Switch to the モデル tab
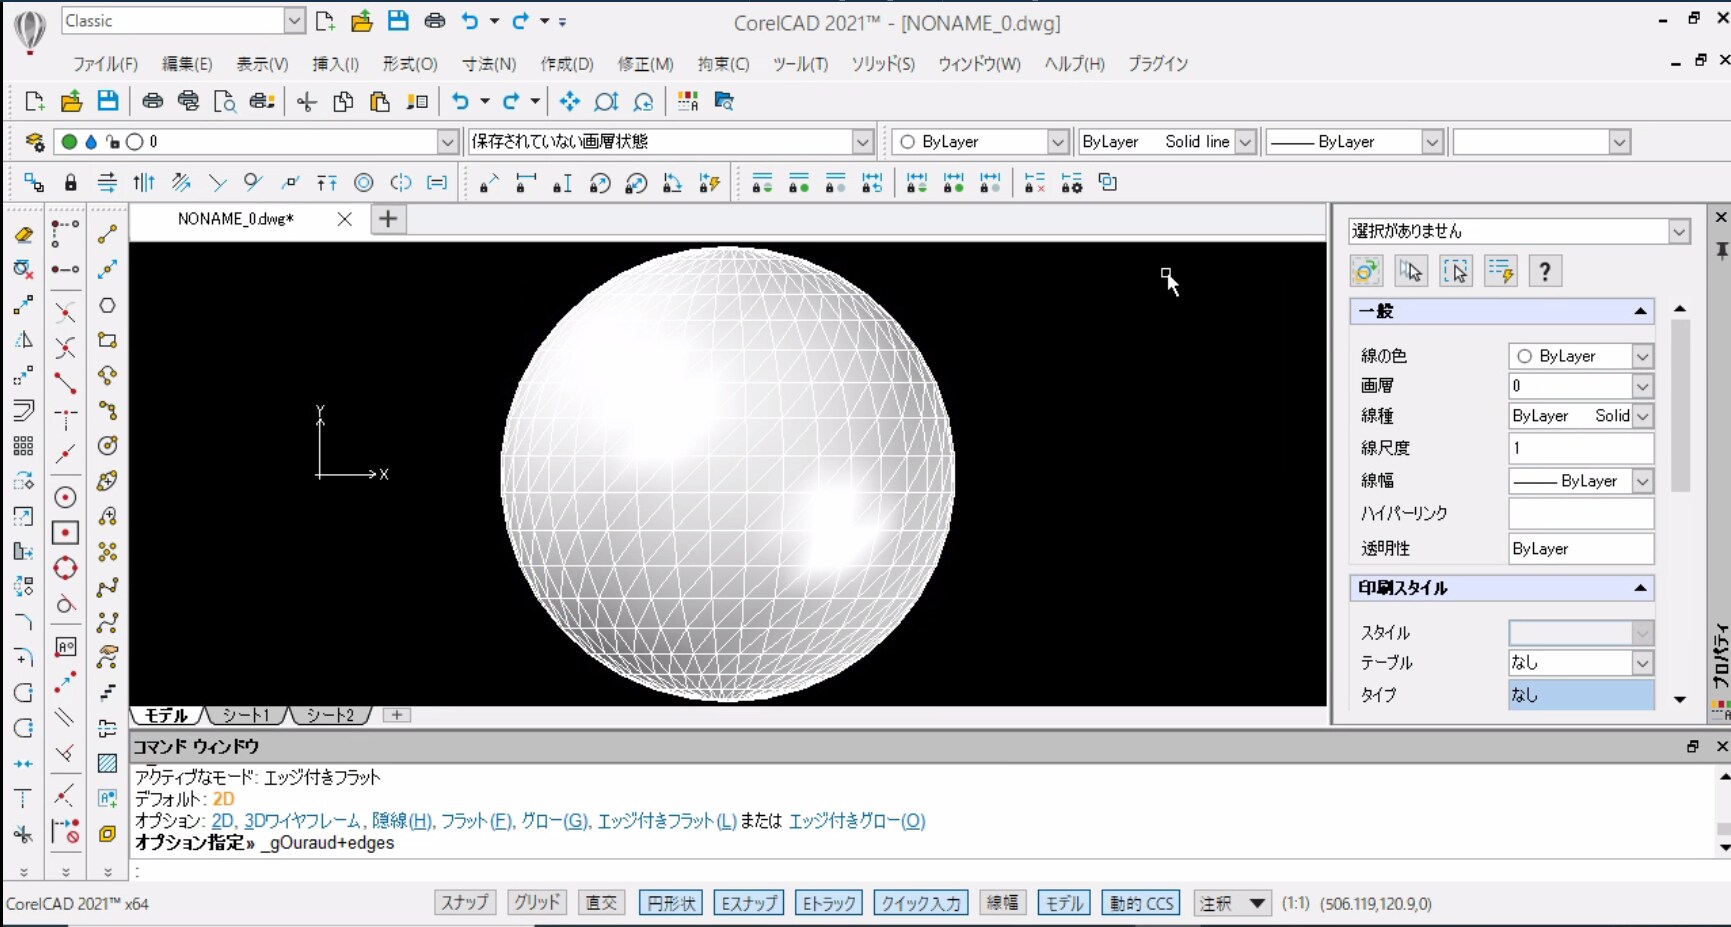 point(166,715)
